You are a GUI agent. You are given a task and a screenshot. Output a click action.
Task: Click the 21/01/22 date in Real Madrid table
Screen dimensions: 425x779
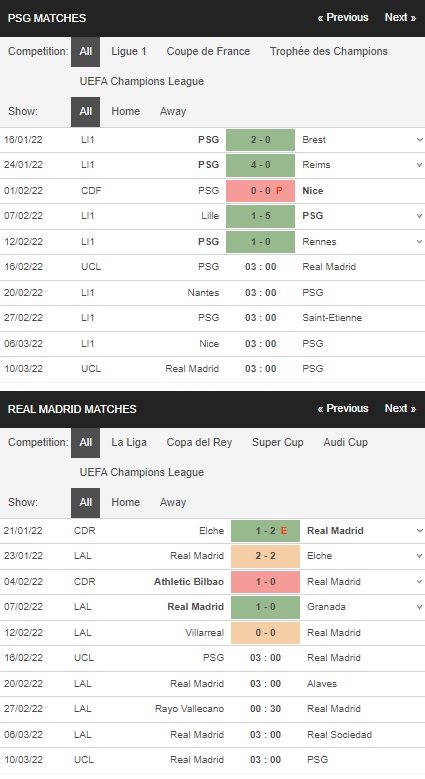pos(23,531)
